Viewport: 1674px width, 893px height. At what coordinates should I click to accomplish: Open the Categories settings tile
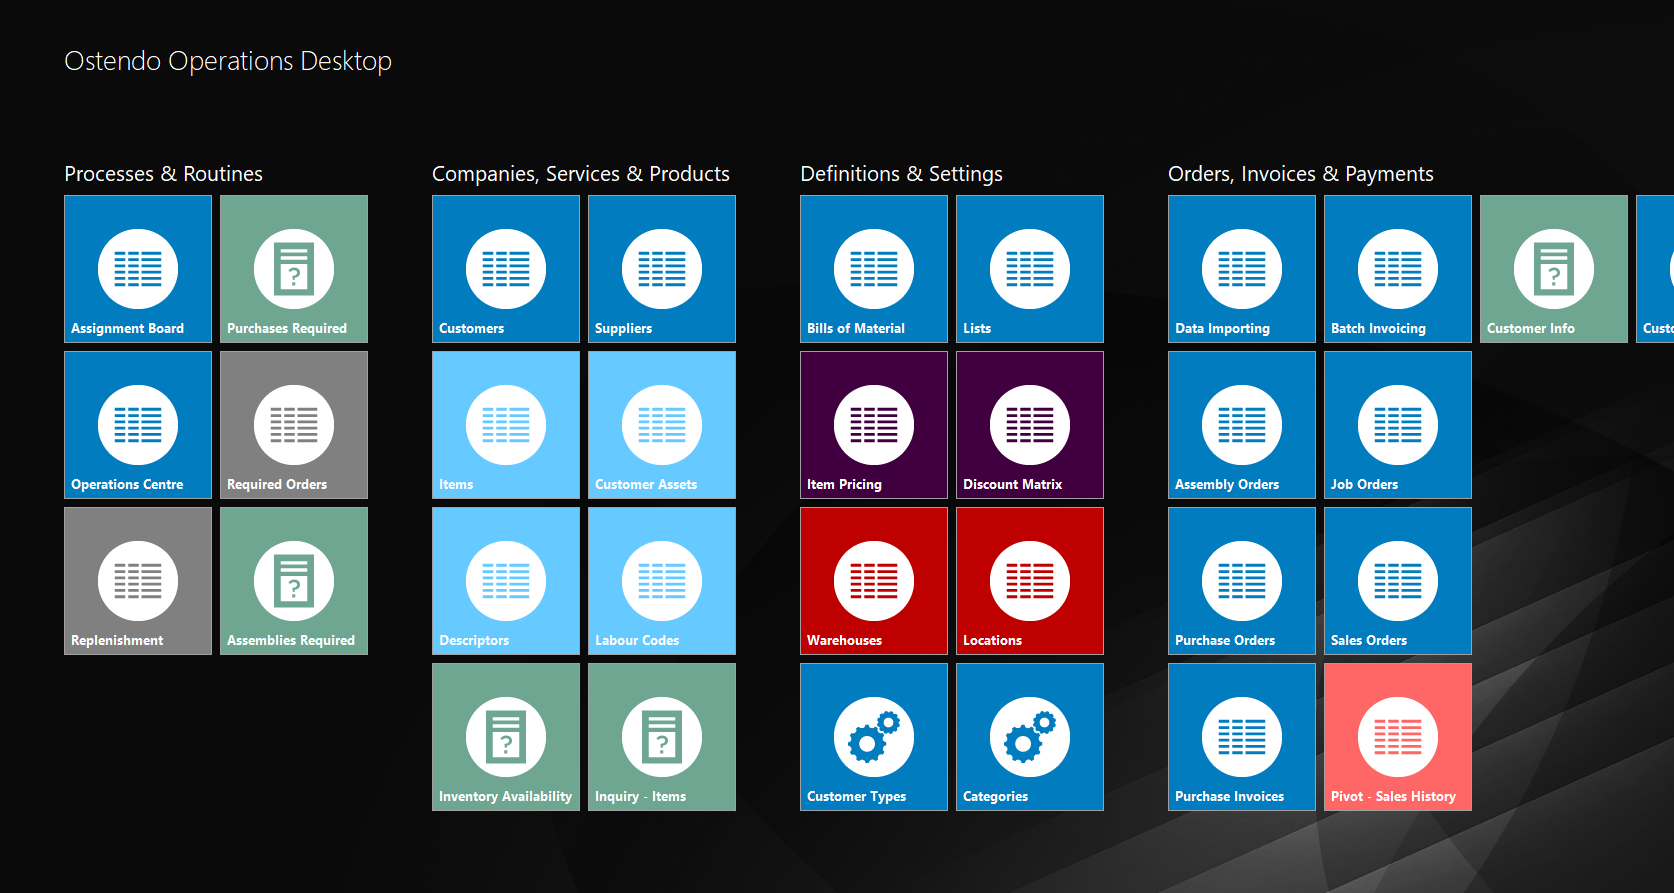point(1030,737)
